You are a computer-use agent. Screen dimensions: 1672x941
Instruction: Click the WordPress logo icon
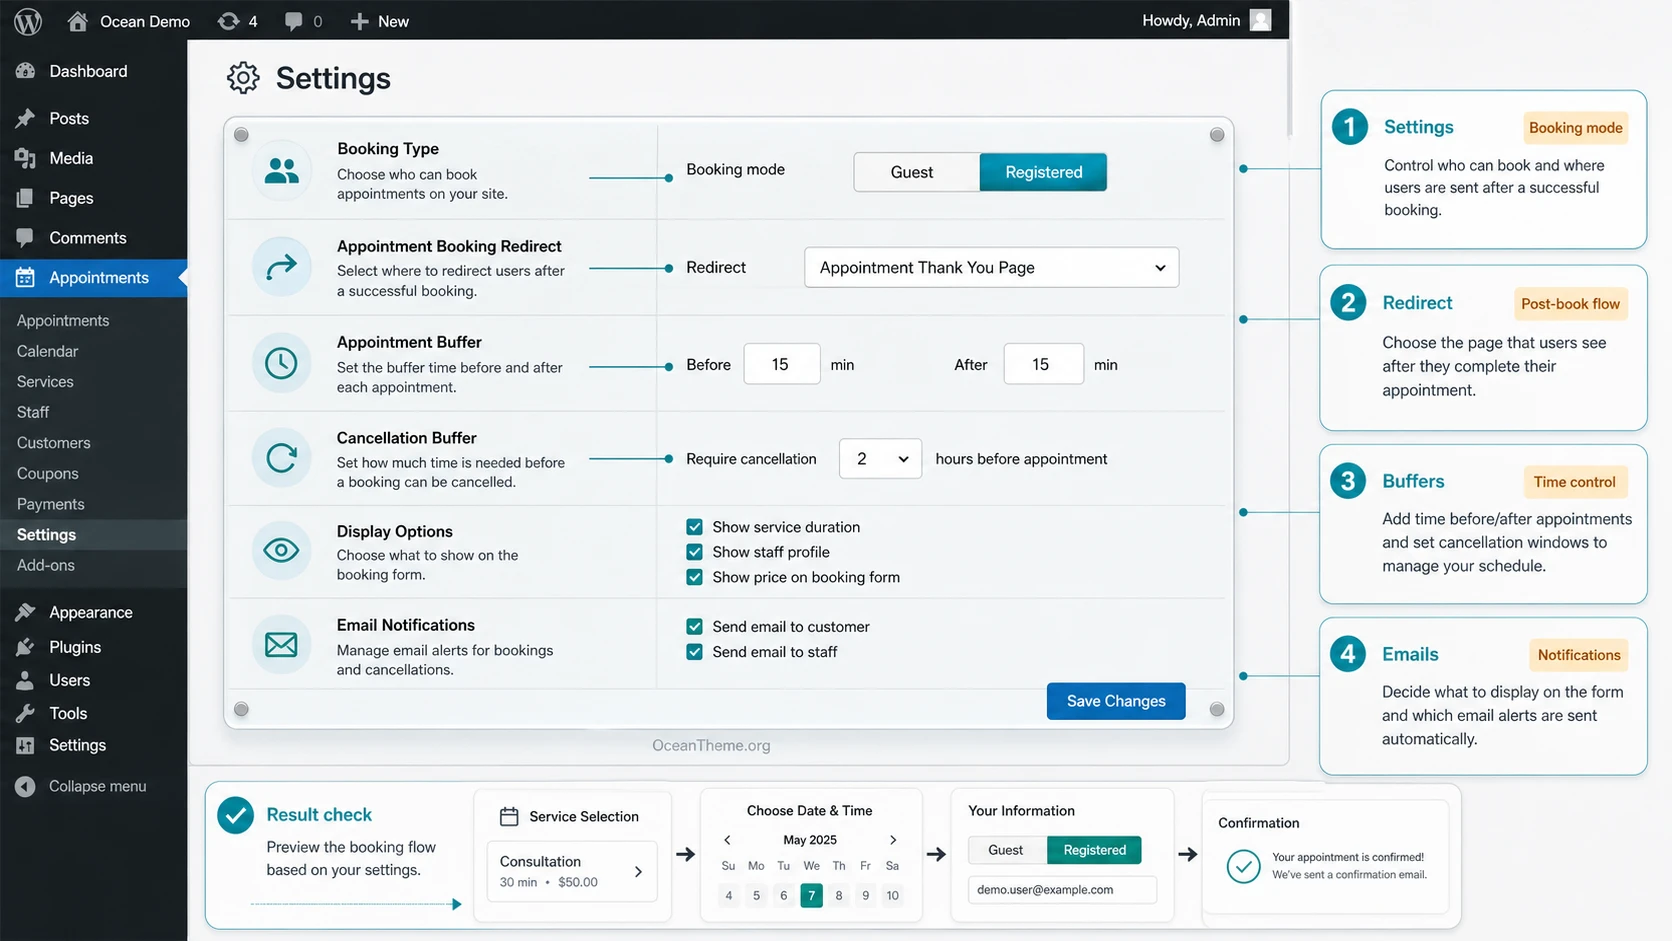(x=28, y=21)
